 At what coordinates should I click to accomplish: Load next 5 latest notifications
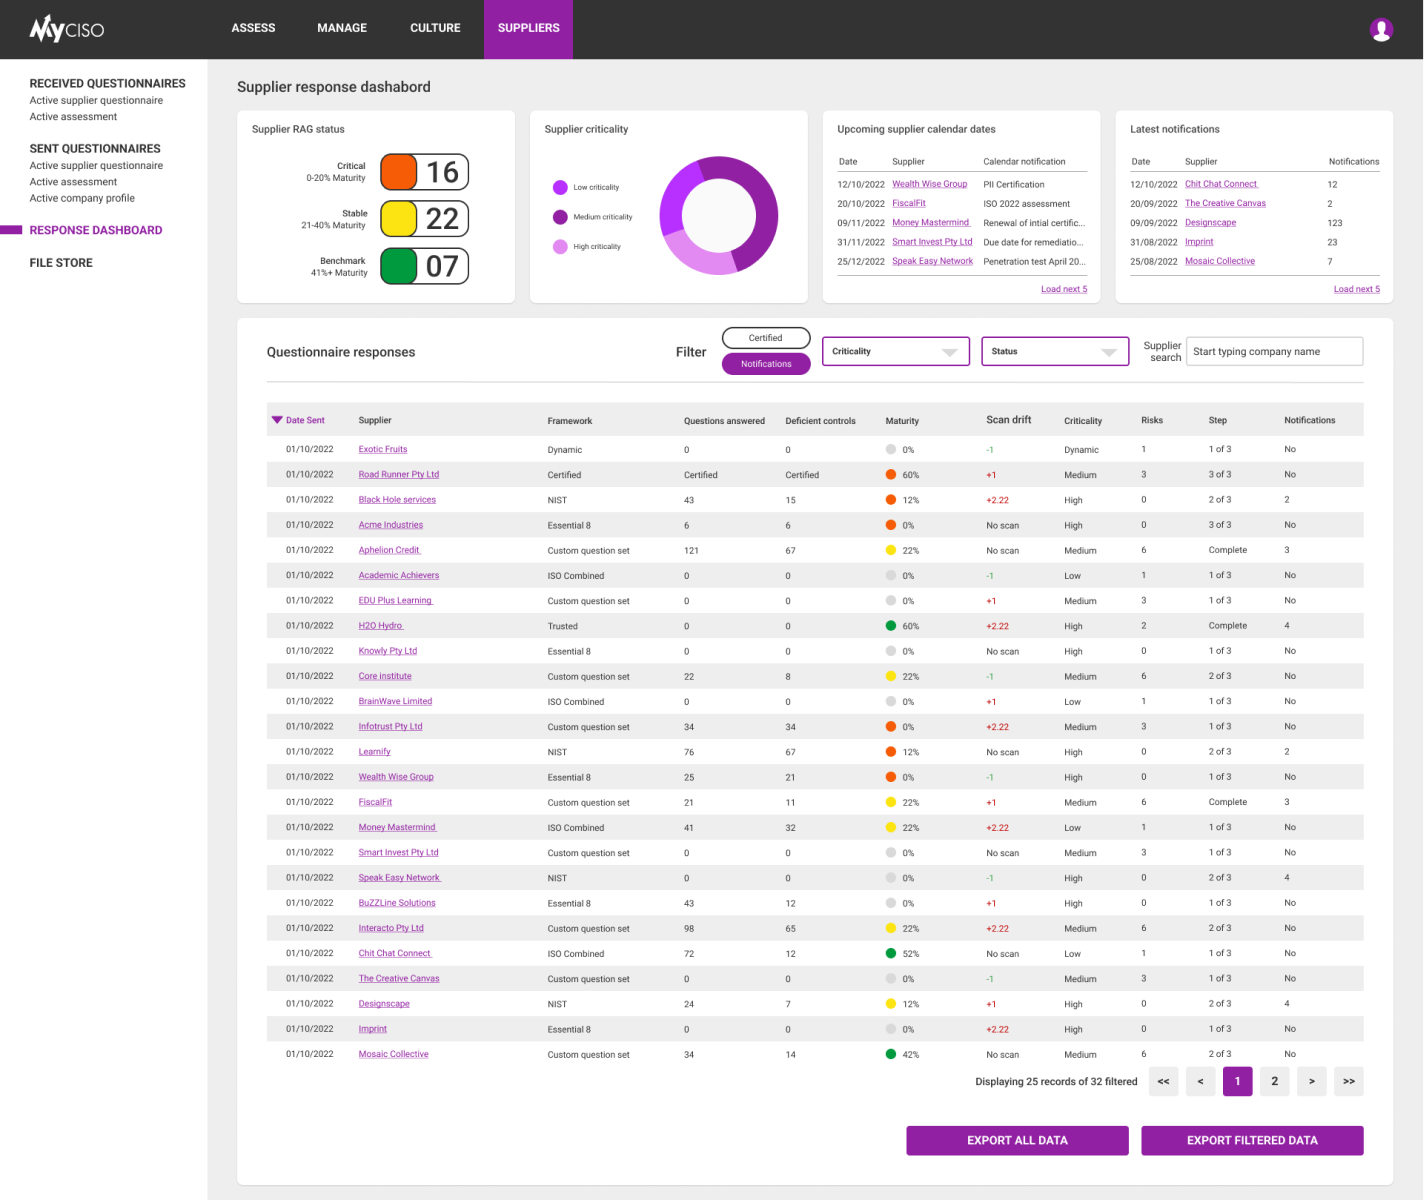[x=1357, y=289]
